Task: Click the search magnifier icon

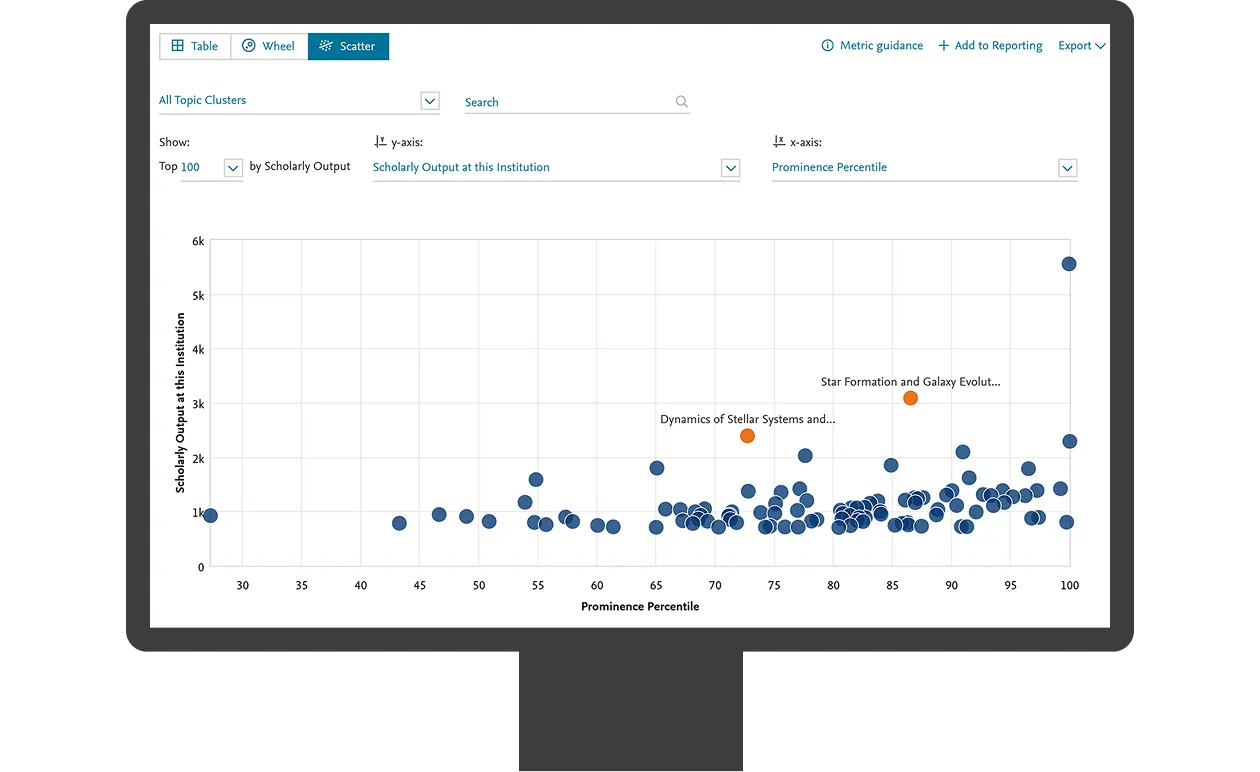Action: [x=681, y=101]
